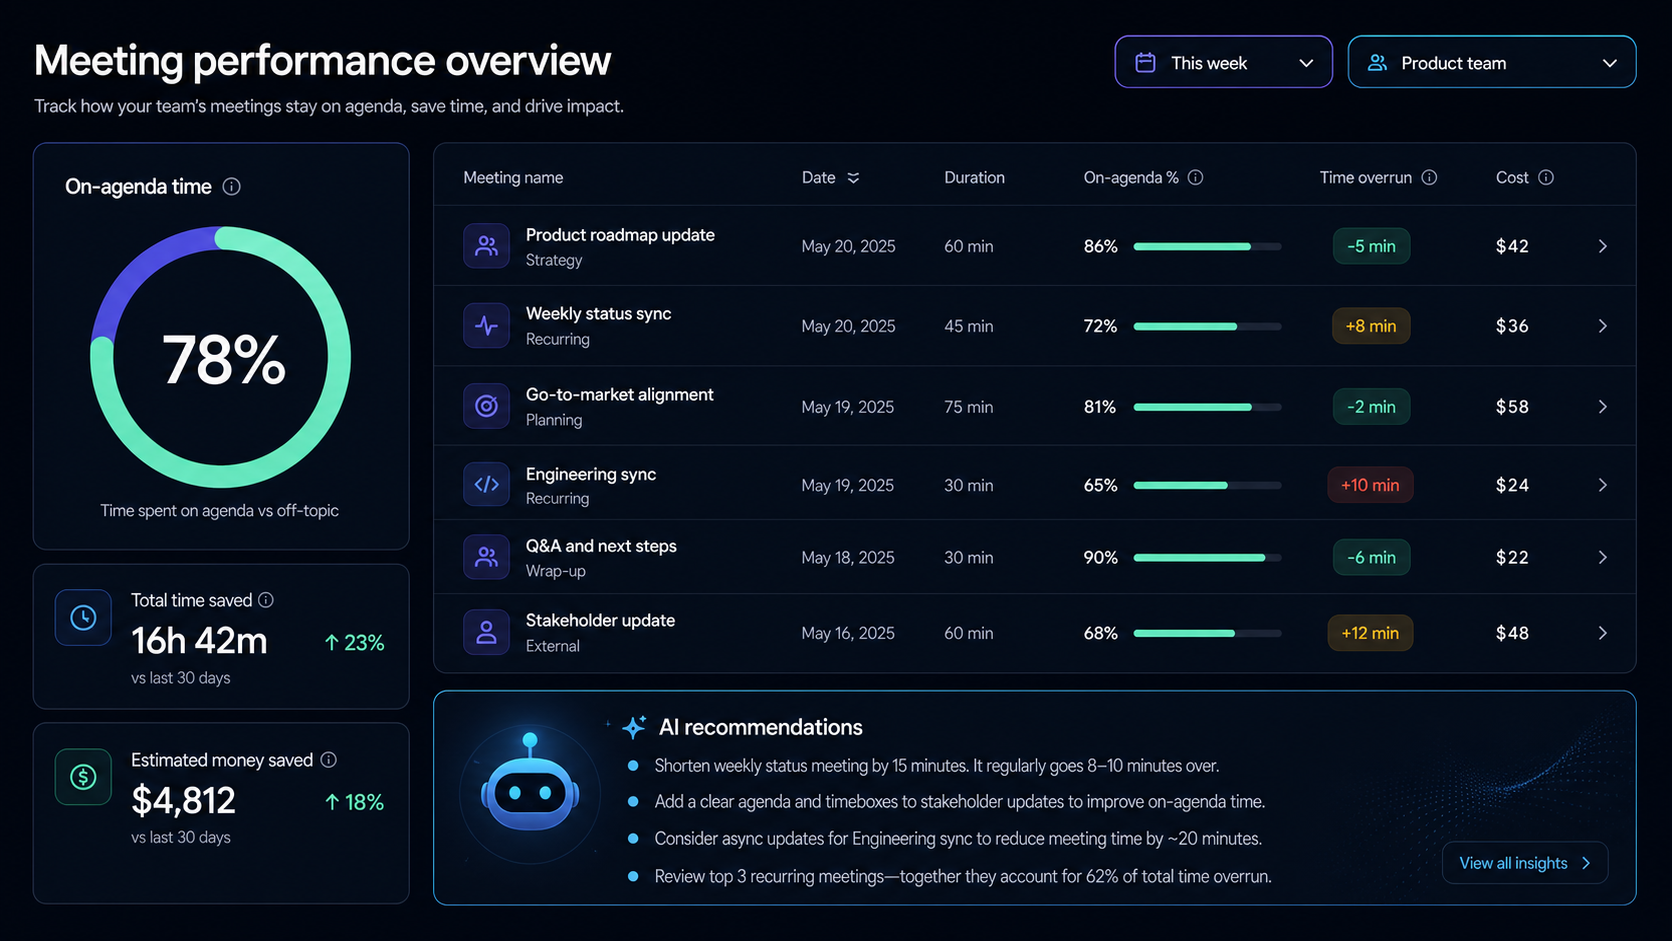Click recommendation about stakeholder update timeboxes

960,802
